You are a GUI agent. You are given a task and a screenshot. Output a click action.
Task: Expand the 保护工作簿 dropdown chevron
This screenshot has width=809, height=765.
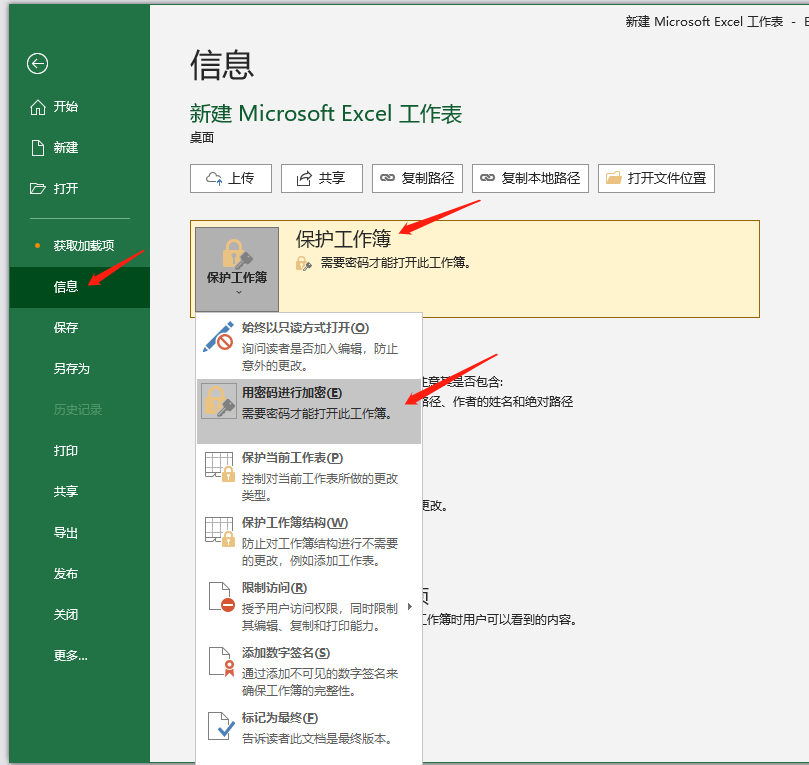coord(238,292)
